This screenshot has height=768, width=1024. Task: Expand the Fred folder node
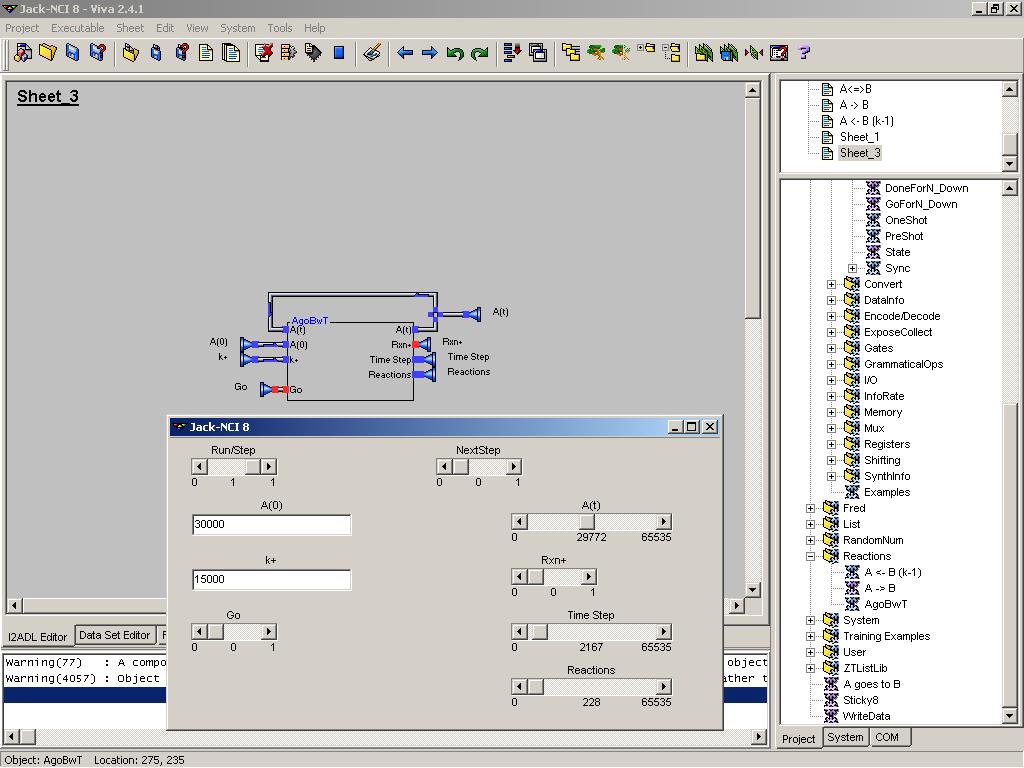coord(810,508)
